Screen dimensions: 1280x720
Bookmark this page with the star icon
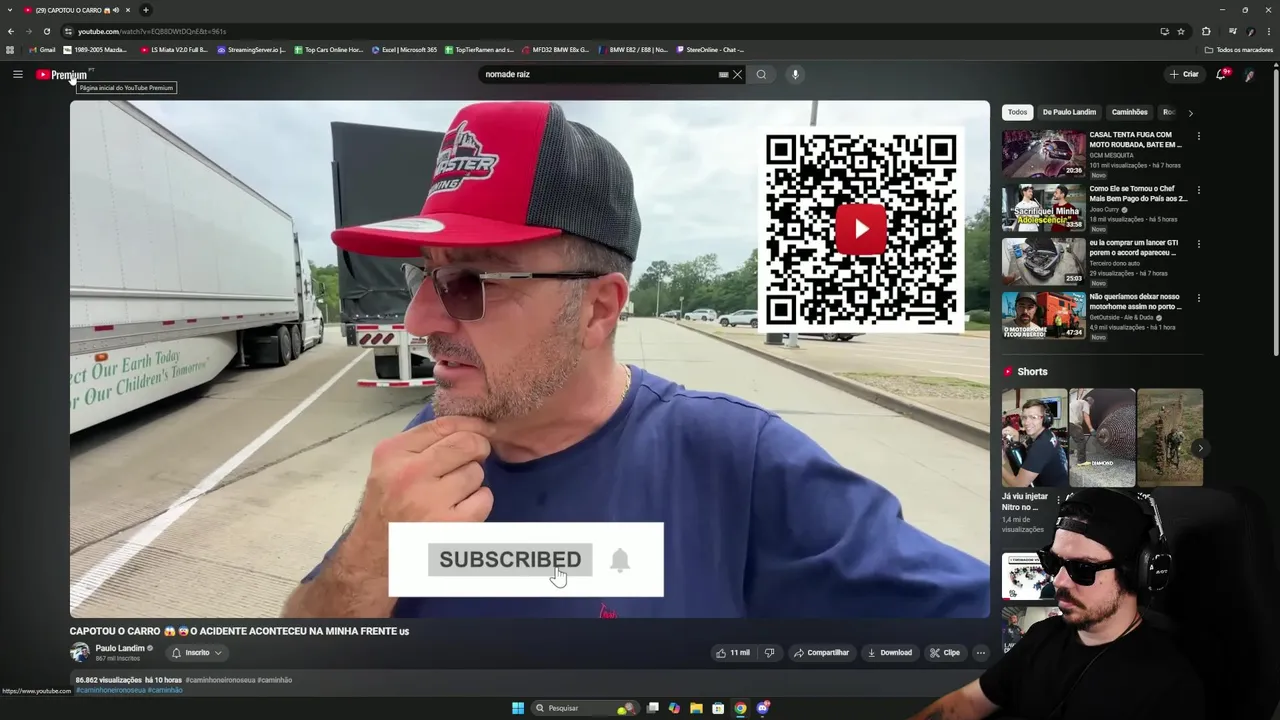click(1181, 31)
